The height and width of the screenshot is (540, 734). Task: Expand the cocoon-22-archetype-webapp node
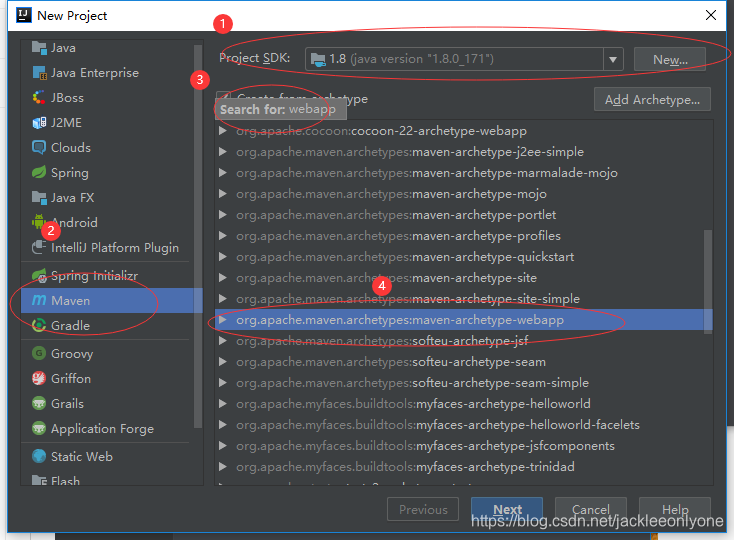coord(223,131)
